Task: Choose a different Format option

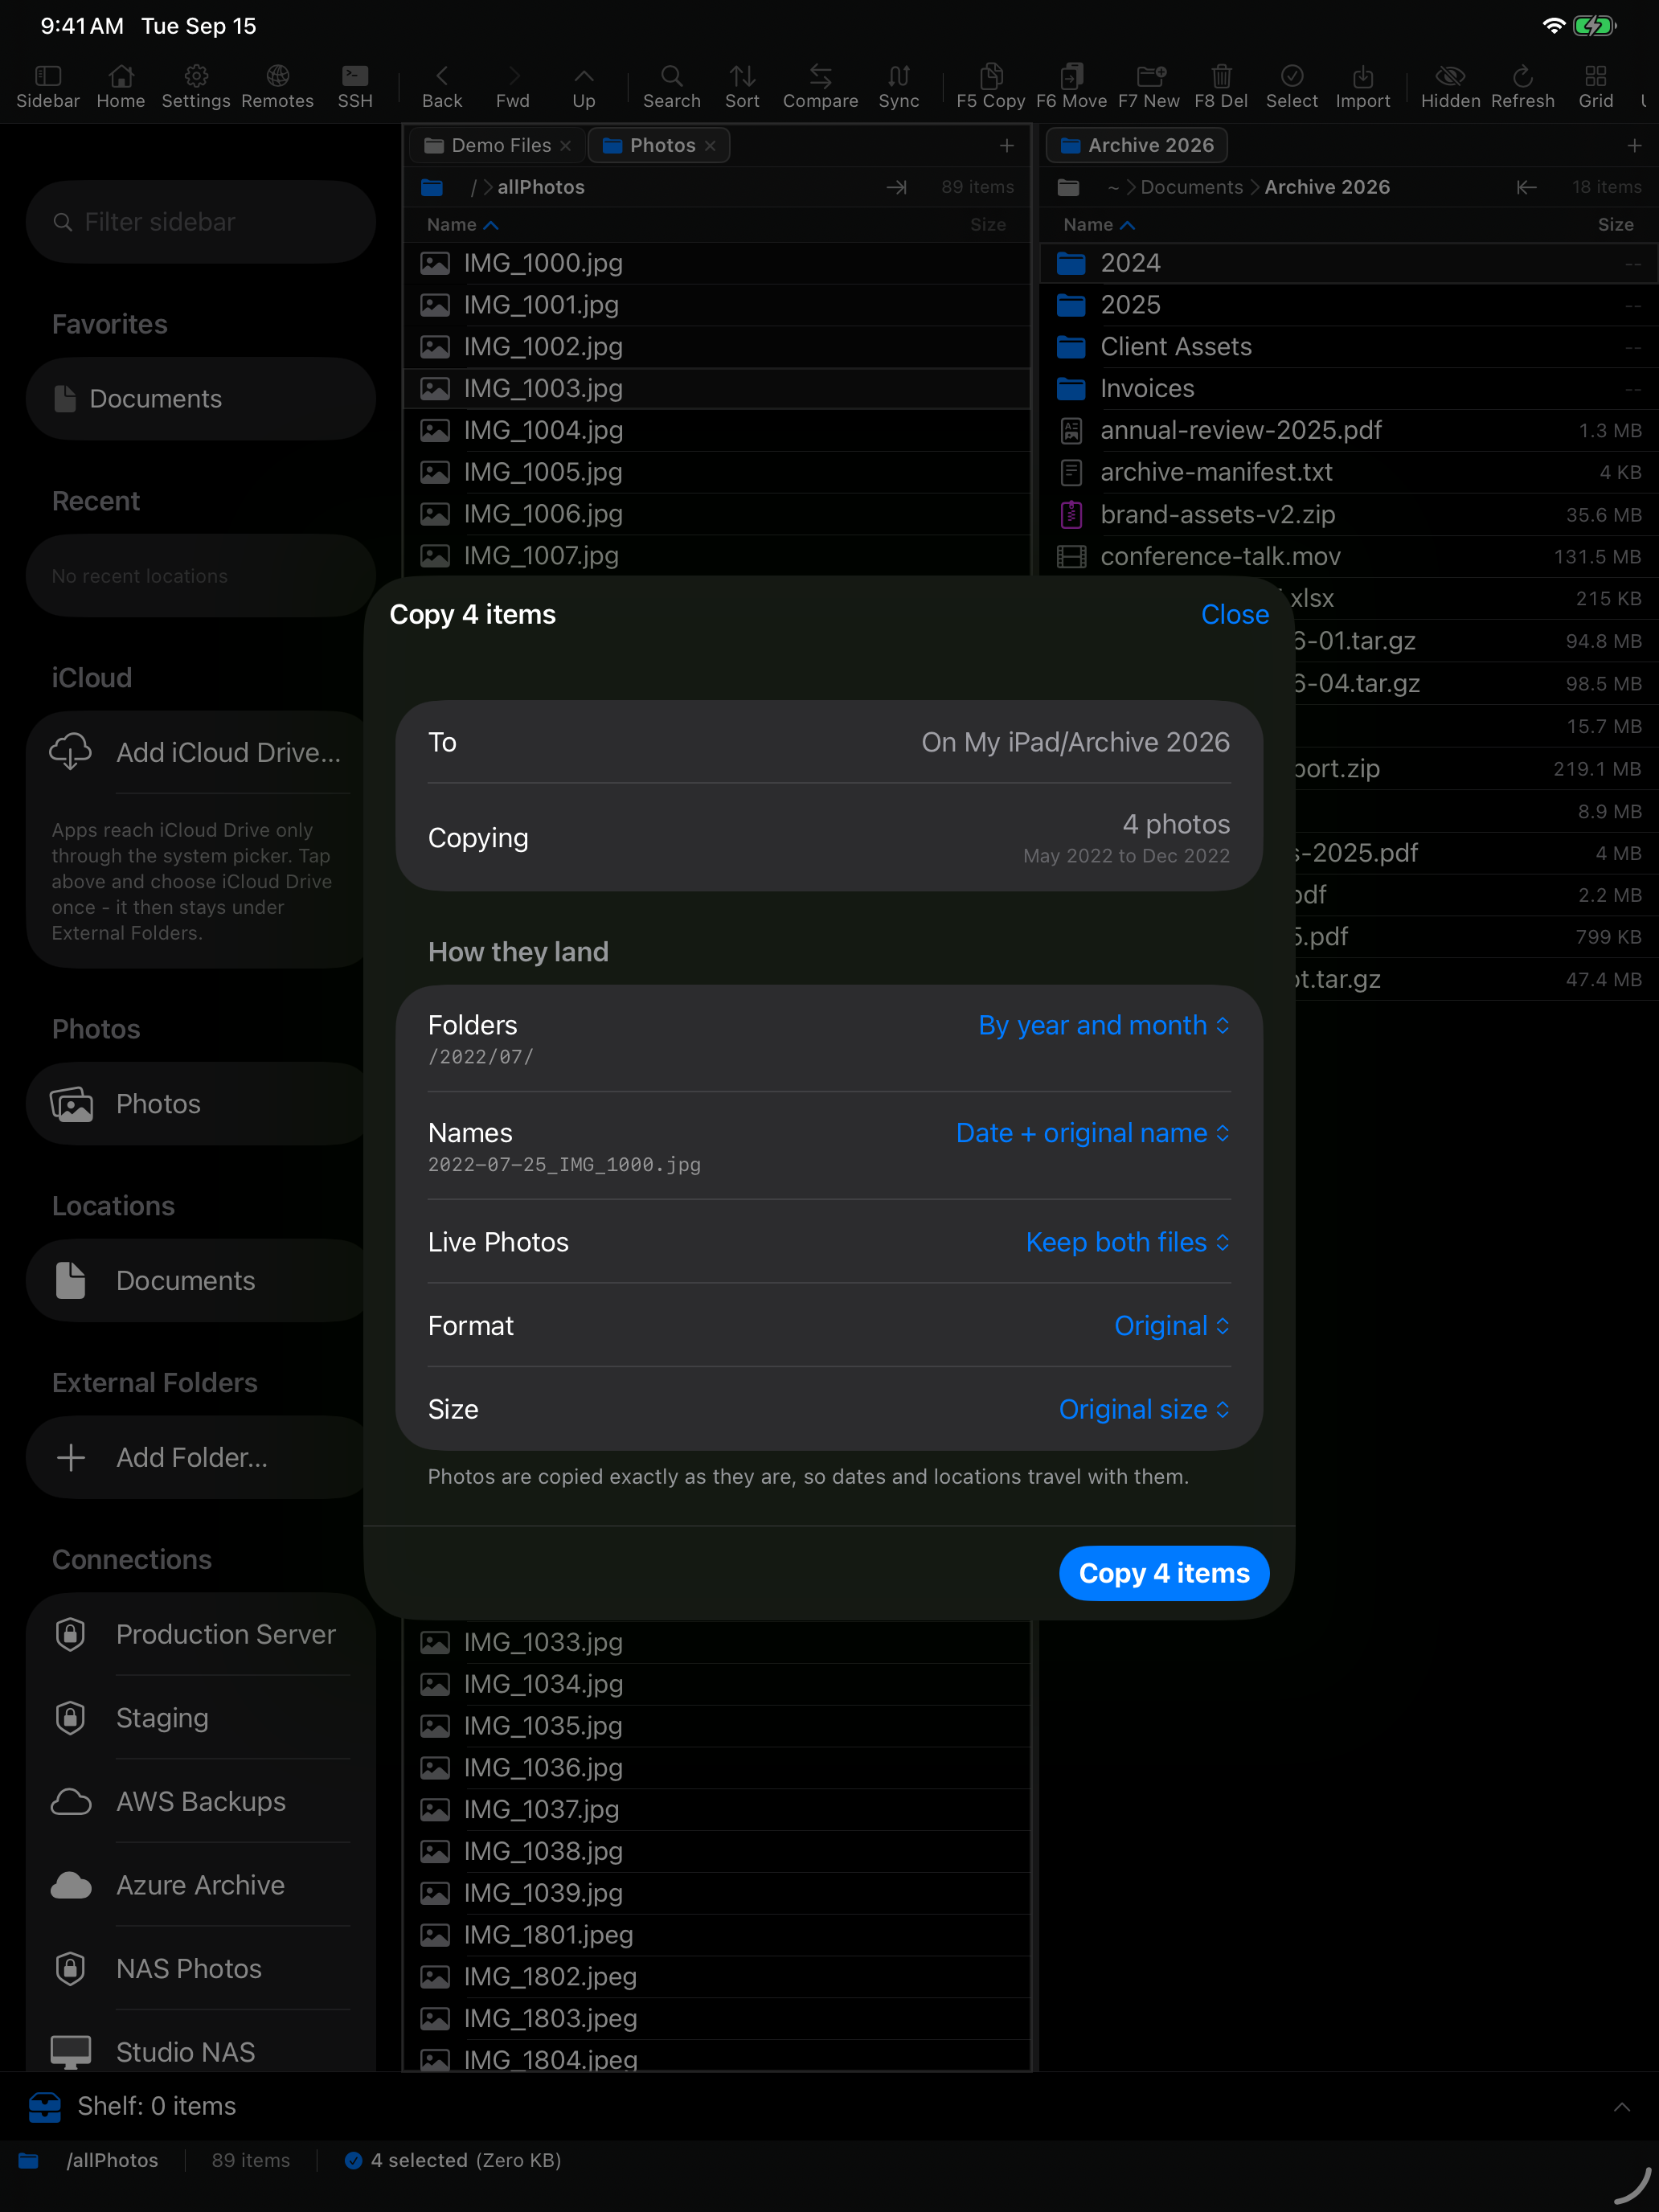Action: tap(1171, 1326)
